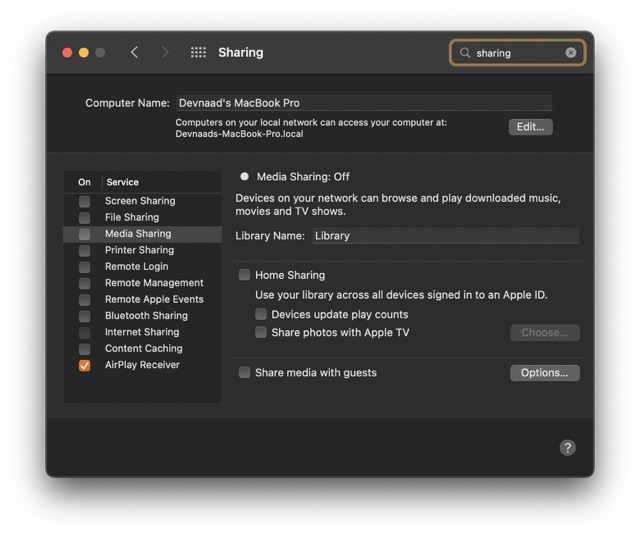Click the back navigation arrow
Image resolution: width=640 pixels, height=538 pixels.
135,52
